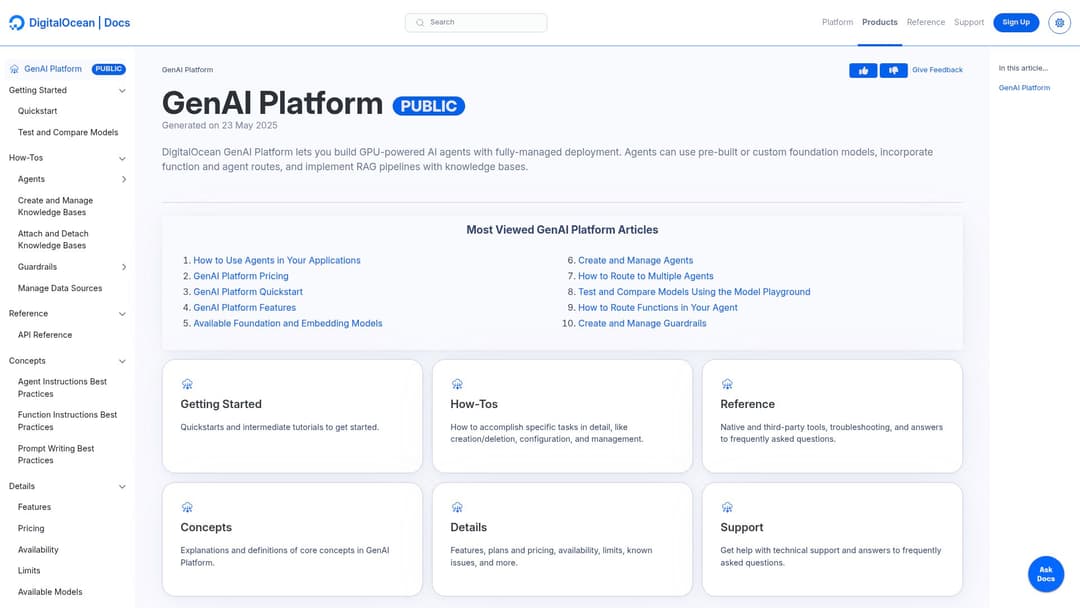The height and width of the screenshot is (608, 1080).
Task: Open Create and Manage Agents link
Action: tap(636, 260)
